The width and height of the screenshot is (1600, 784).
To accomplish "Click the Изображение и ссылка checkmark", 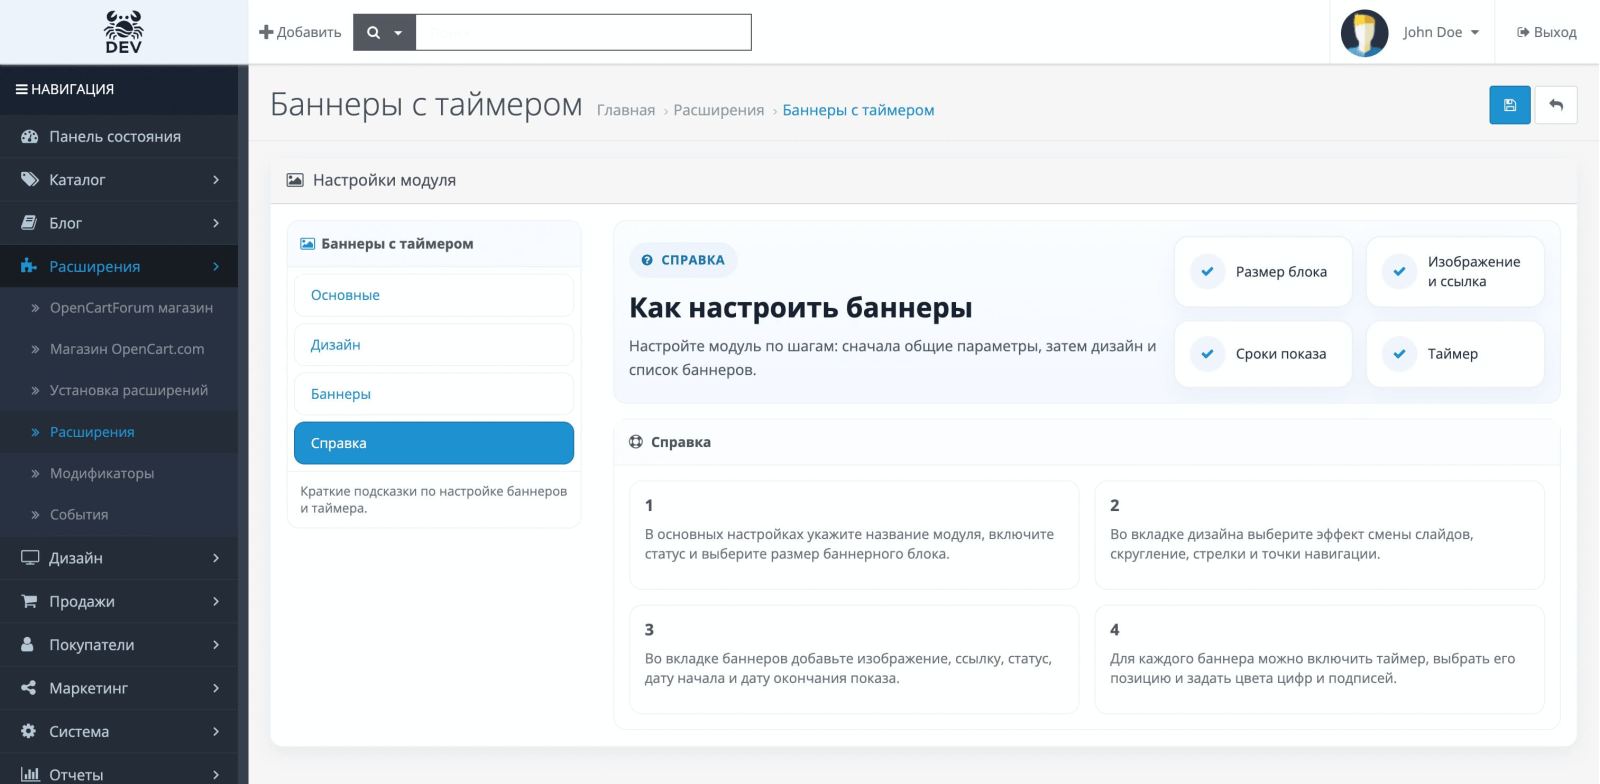I will click(x=1399, y=271).
